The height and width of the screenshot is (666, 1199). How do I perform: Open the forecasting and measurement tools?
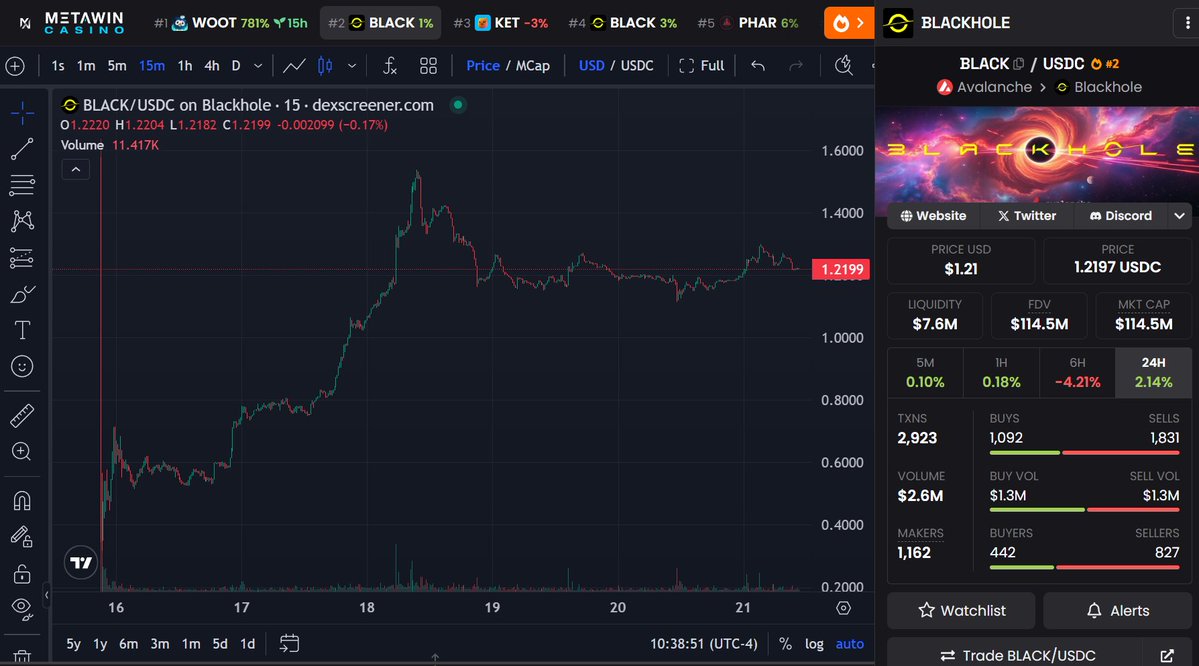(22, 258)
